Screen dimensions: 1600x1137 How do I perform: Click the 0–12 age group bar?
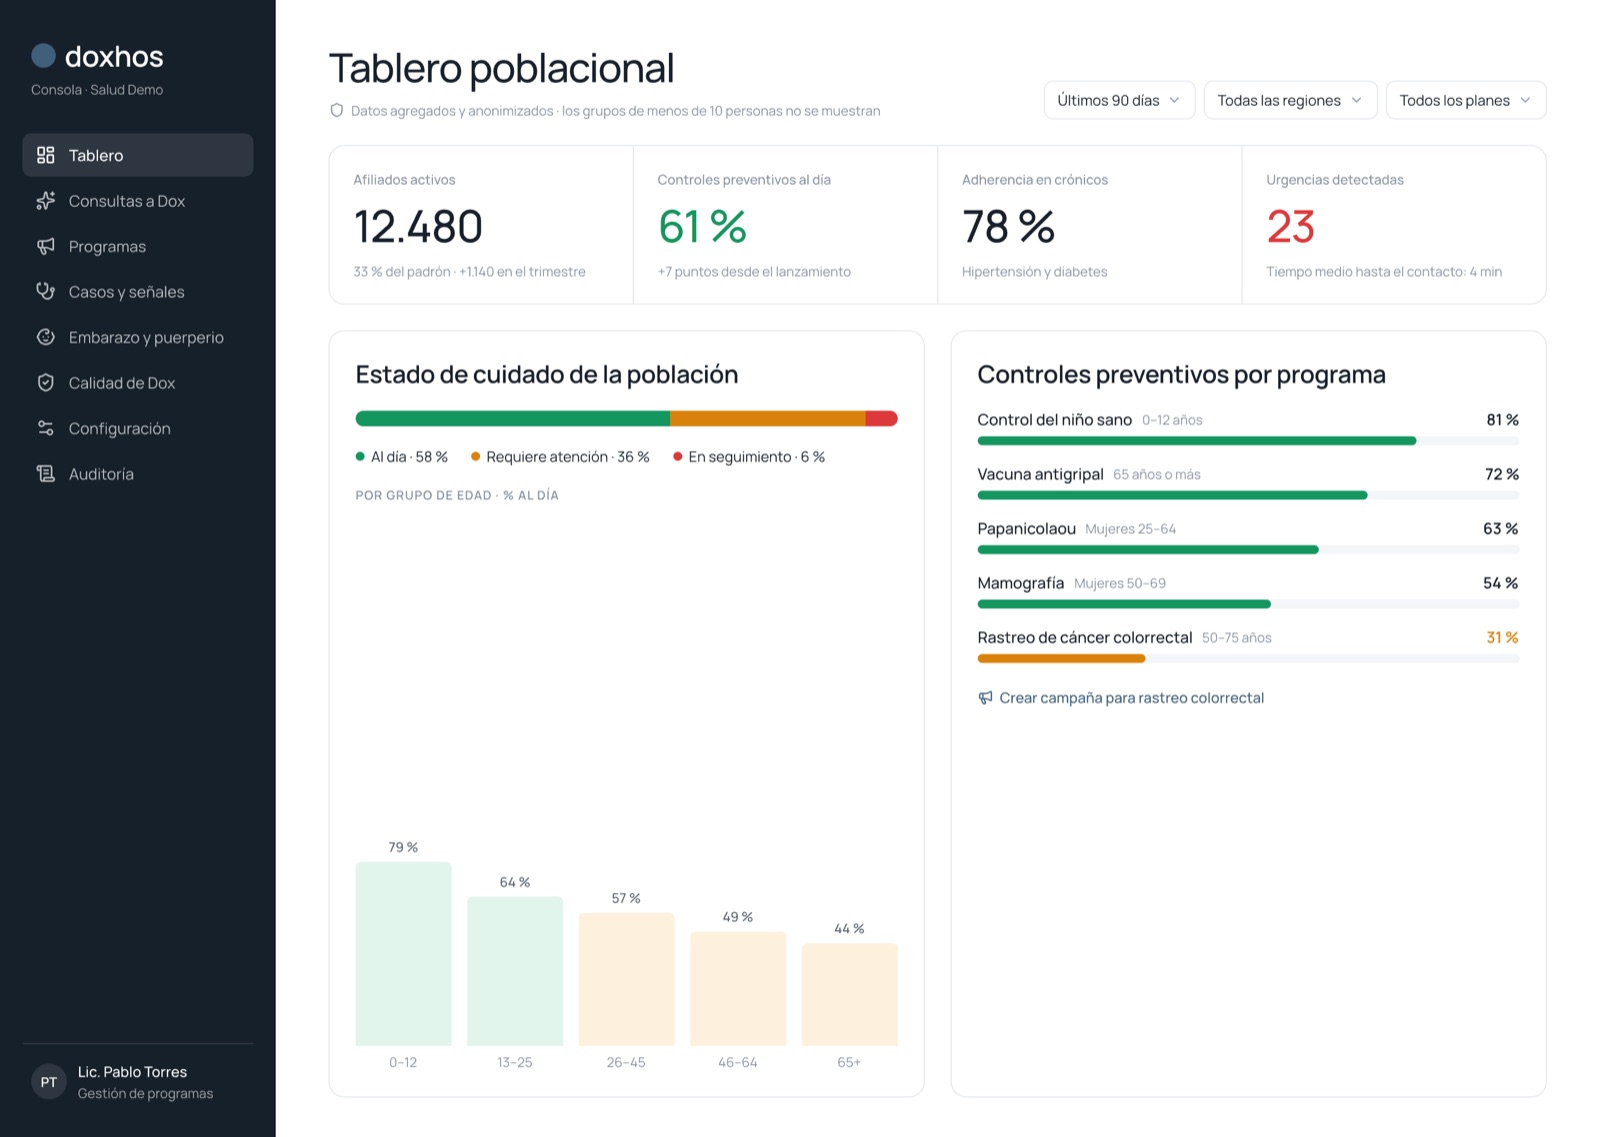click(403, 954)
